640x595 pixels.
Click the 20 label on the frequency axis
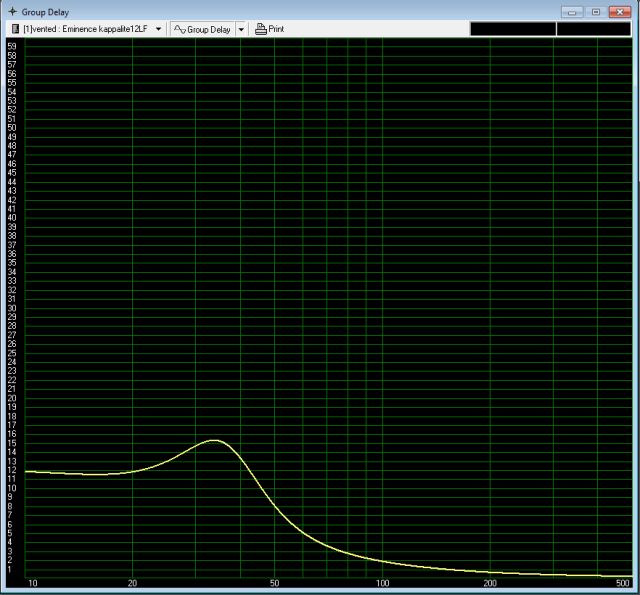coord(132,583)
